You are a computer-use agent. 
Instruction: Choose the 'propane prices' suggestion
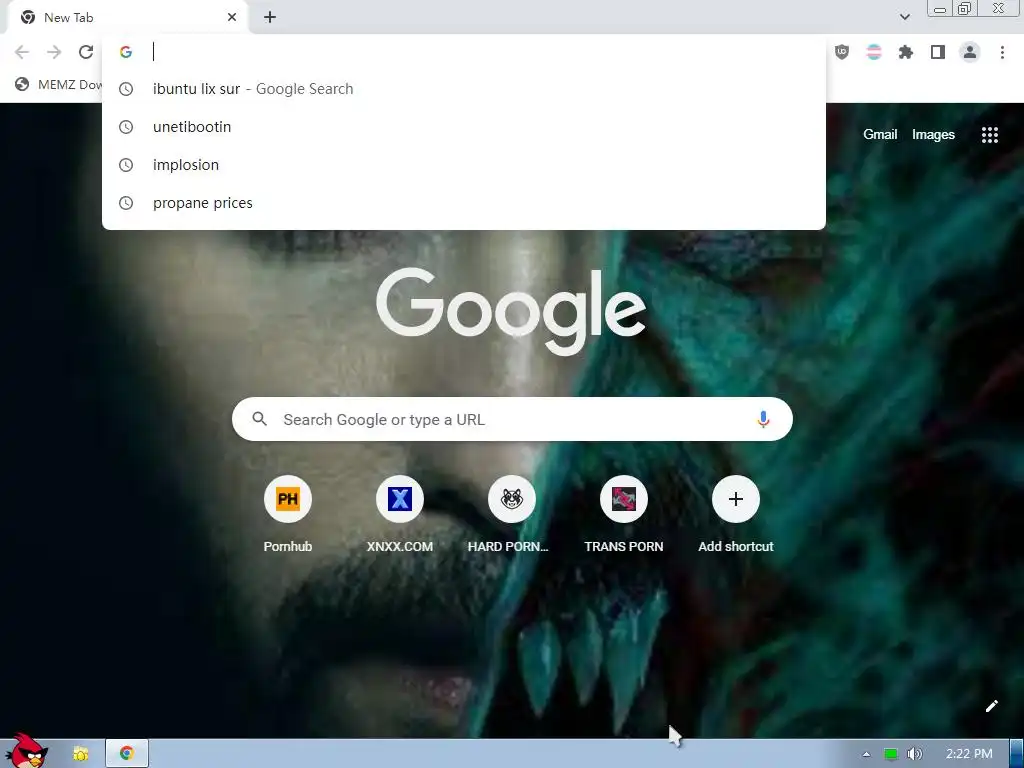tap(464, 202)
